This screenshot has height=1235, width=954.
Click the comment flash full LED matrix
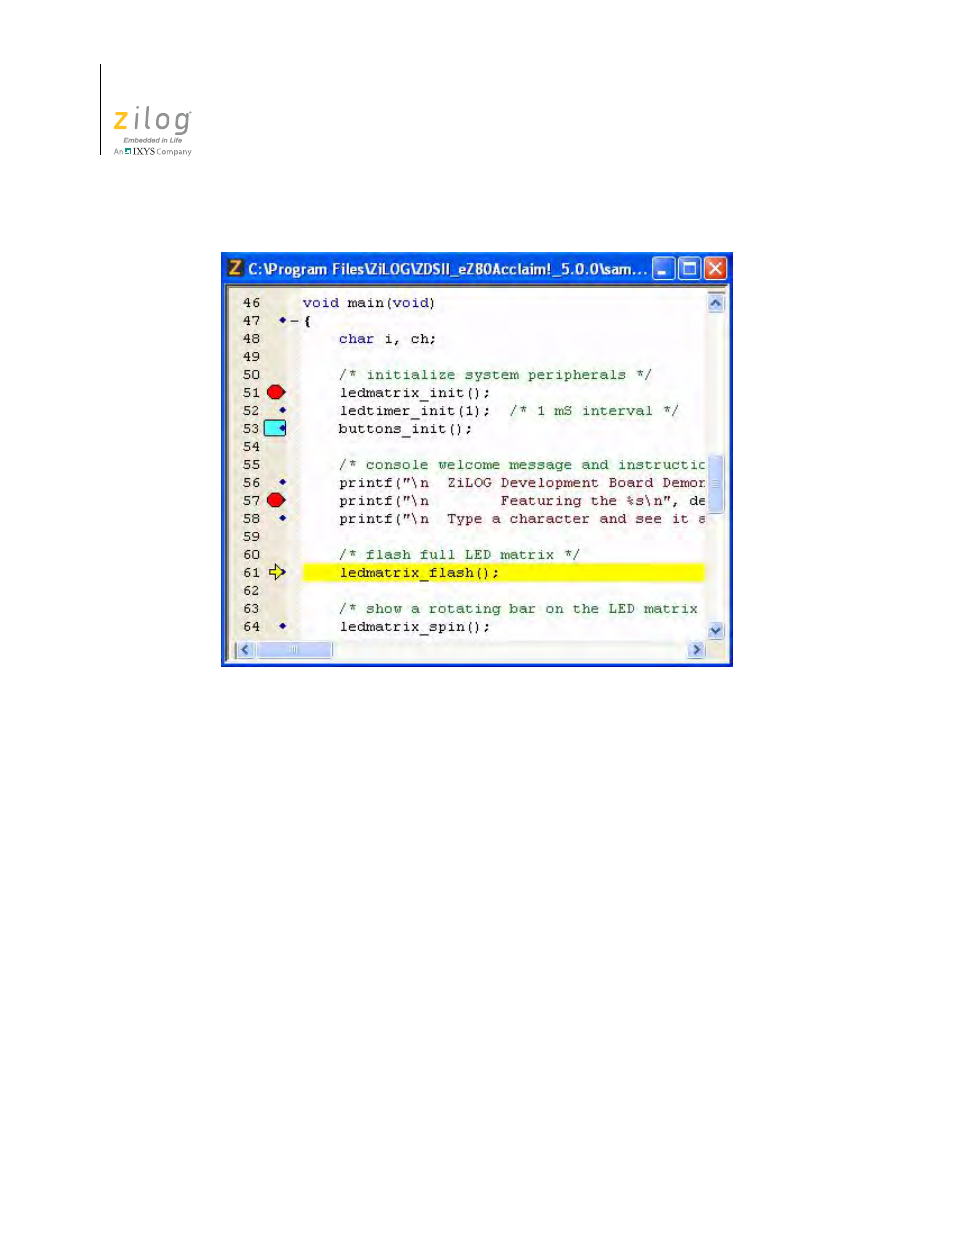(459, 555)
